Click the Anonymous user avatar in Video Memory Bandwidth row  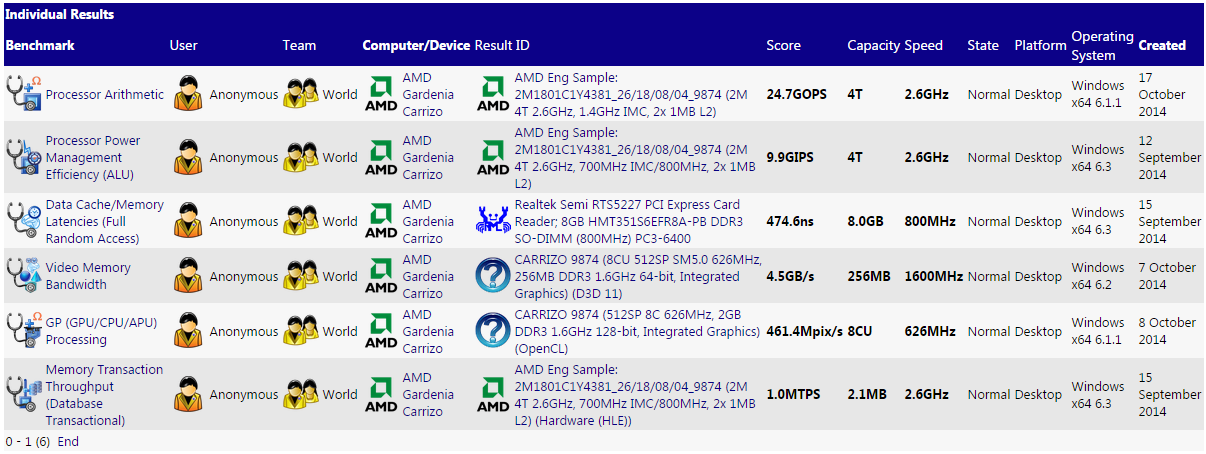(188, 276)
